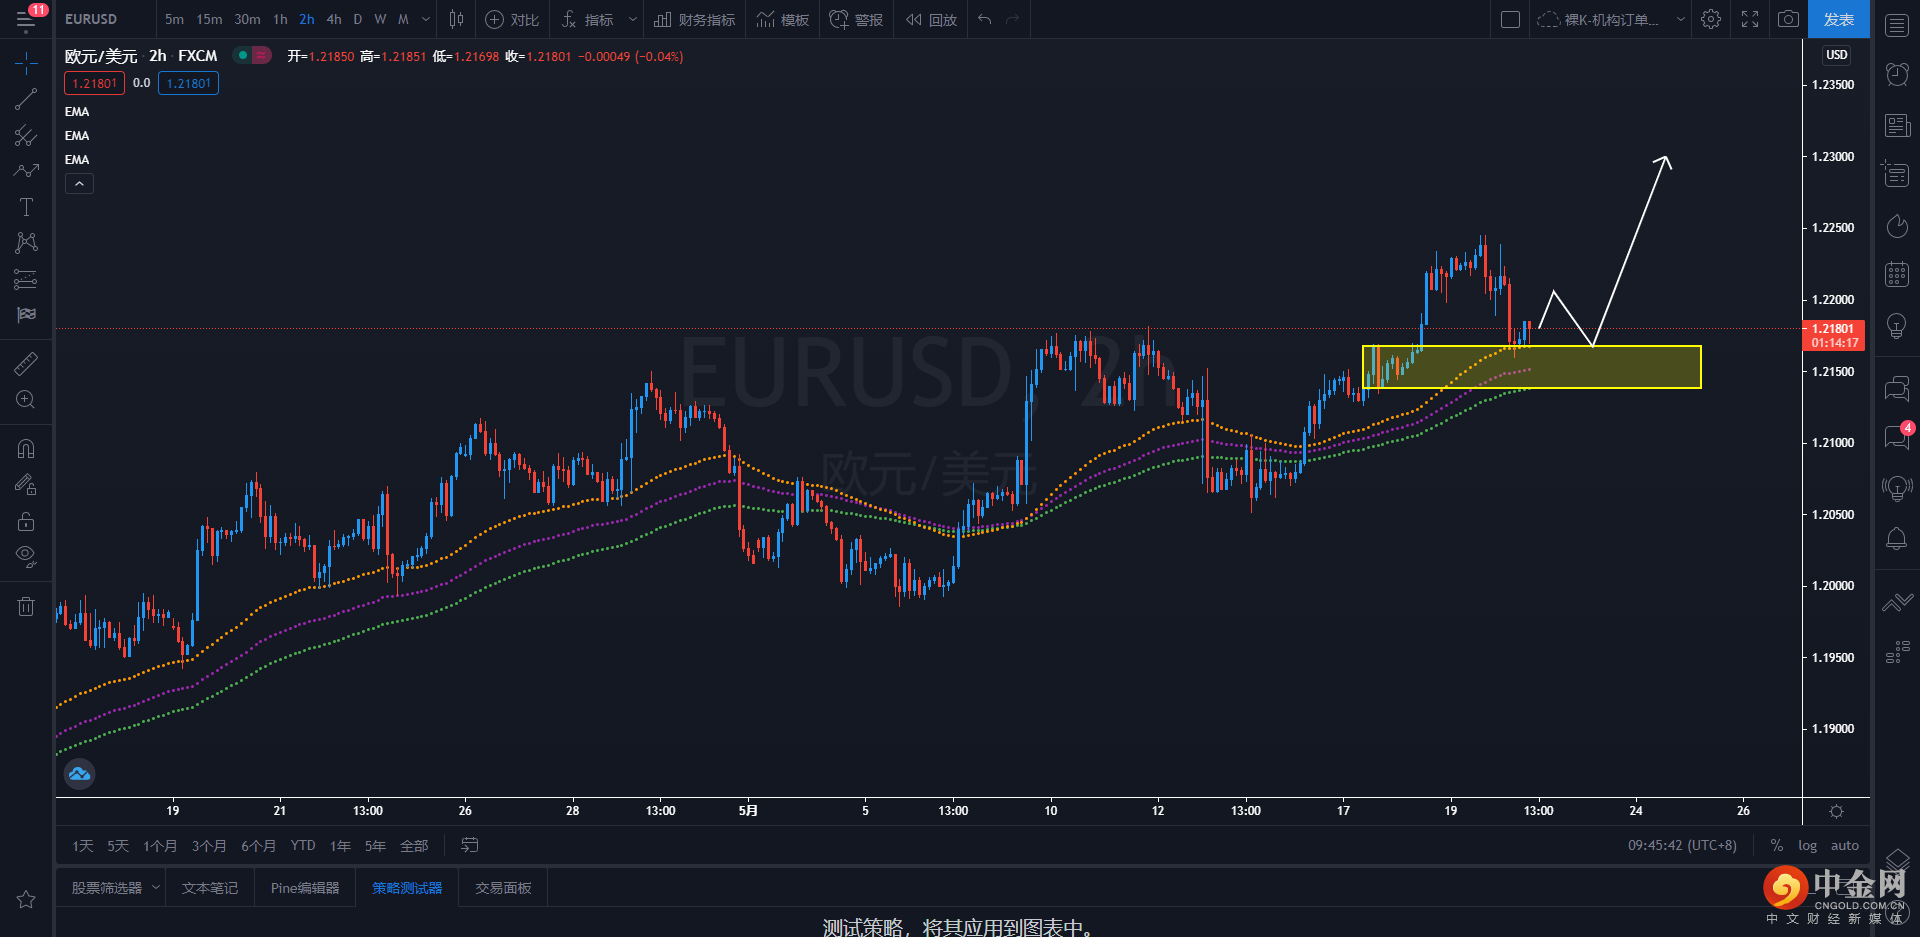Click the blue 发表 publish button
1920x937 pixels.
coord(1838,19)
